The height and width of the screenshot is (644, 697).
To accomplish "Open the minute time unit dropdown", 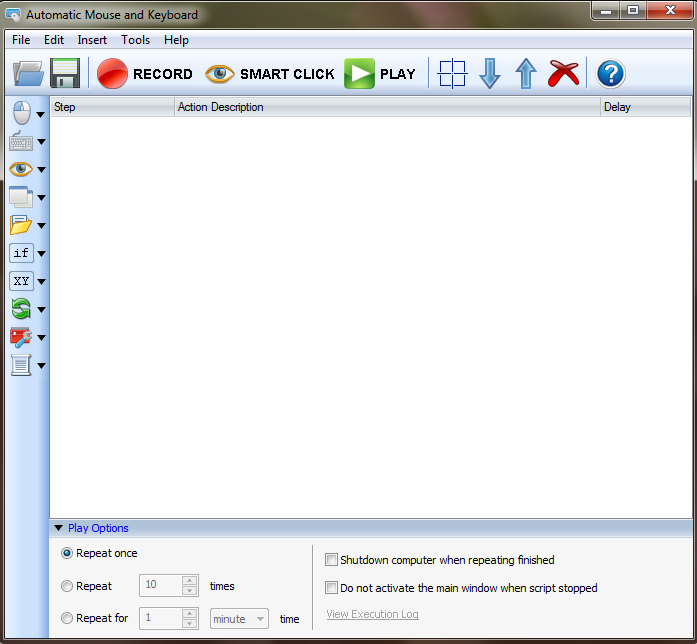I will [x=239, y=619].
